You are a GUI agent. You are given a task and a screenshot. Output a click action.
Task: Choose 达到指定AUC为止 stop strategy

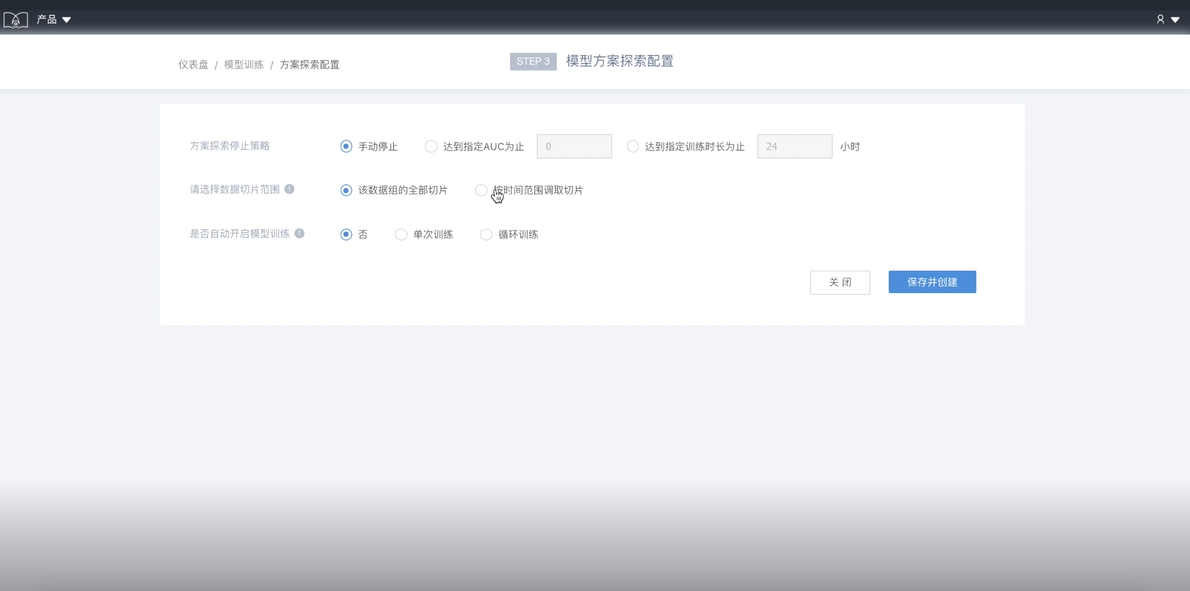point(431,147)
